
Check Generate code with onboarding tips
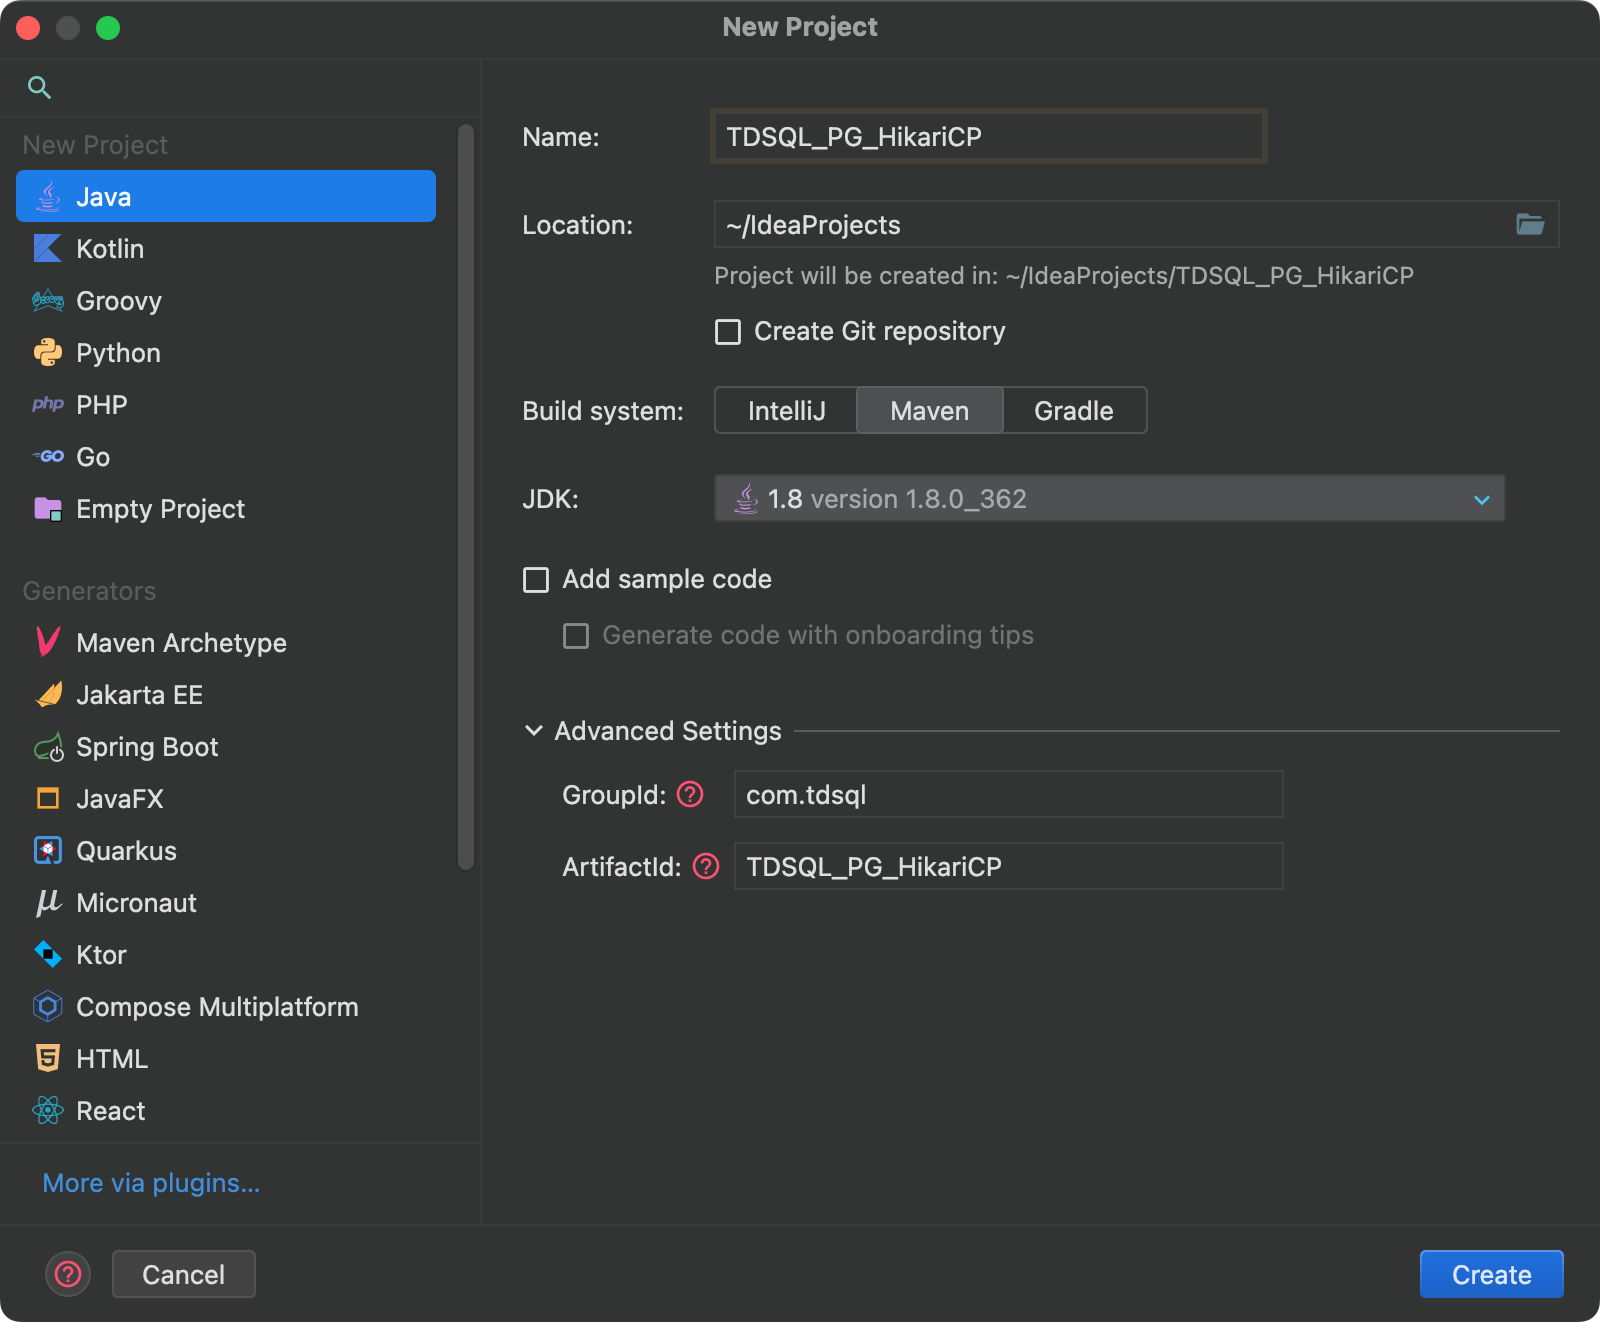pyautogui.click(x=576, y=635)
